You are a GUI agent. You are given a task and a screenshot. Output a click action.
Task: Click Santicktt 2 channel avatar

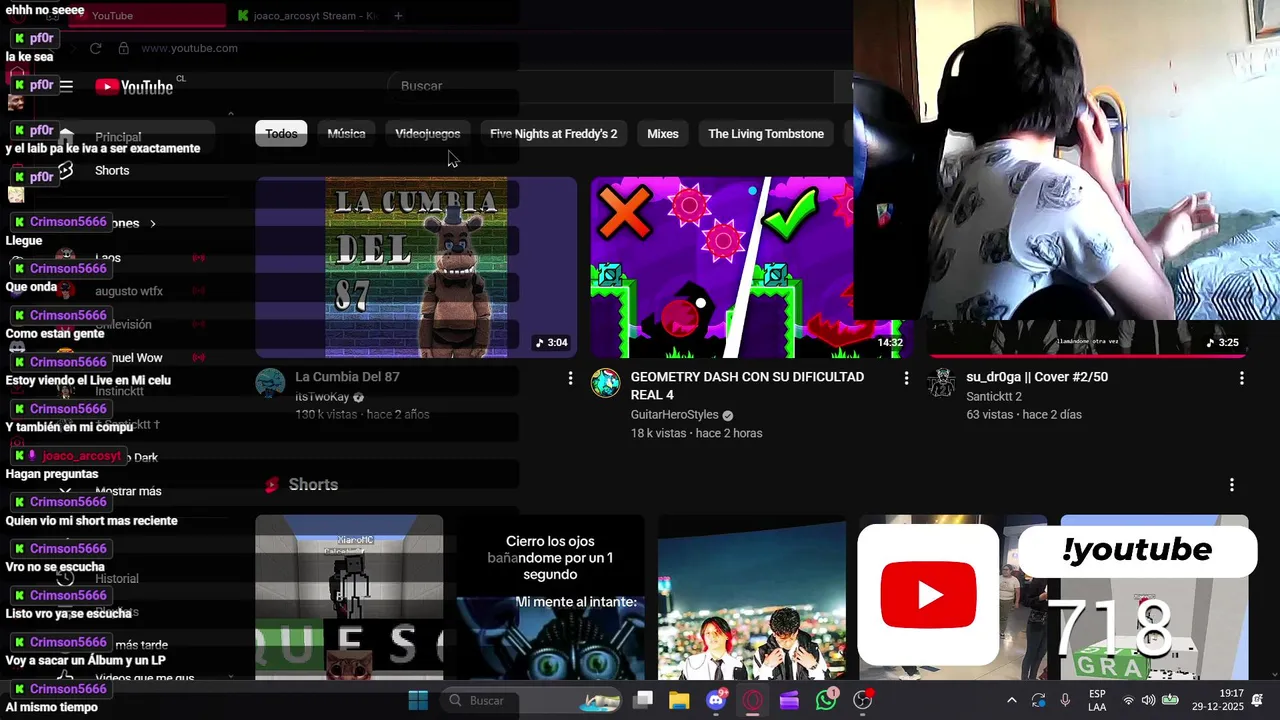(941, 383)
